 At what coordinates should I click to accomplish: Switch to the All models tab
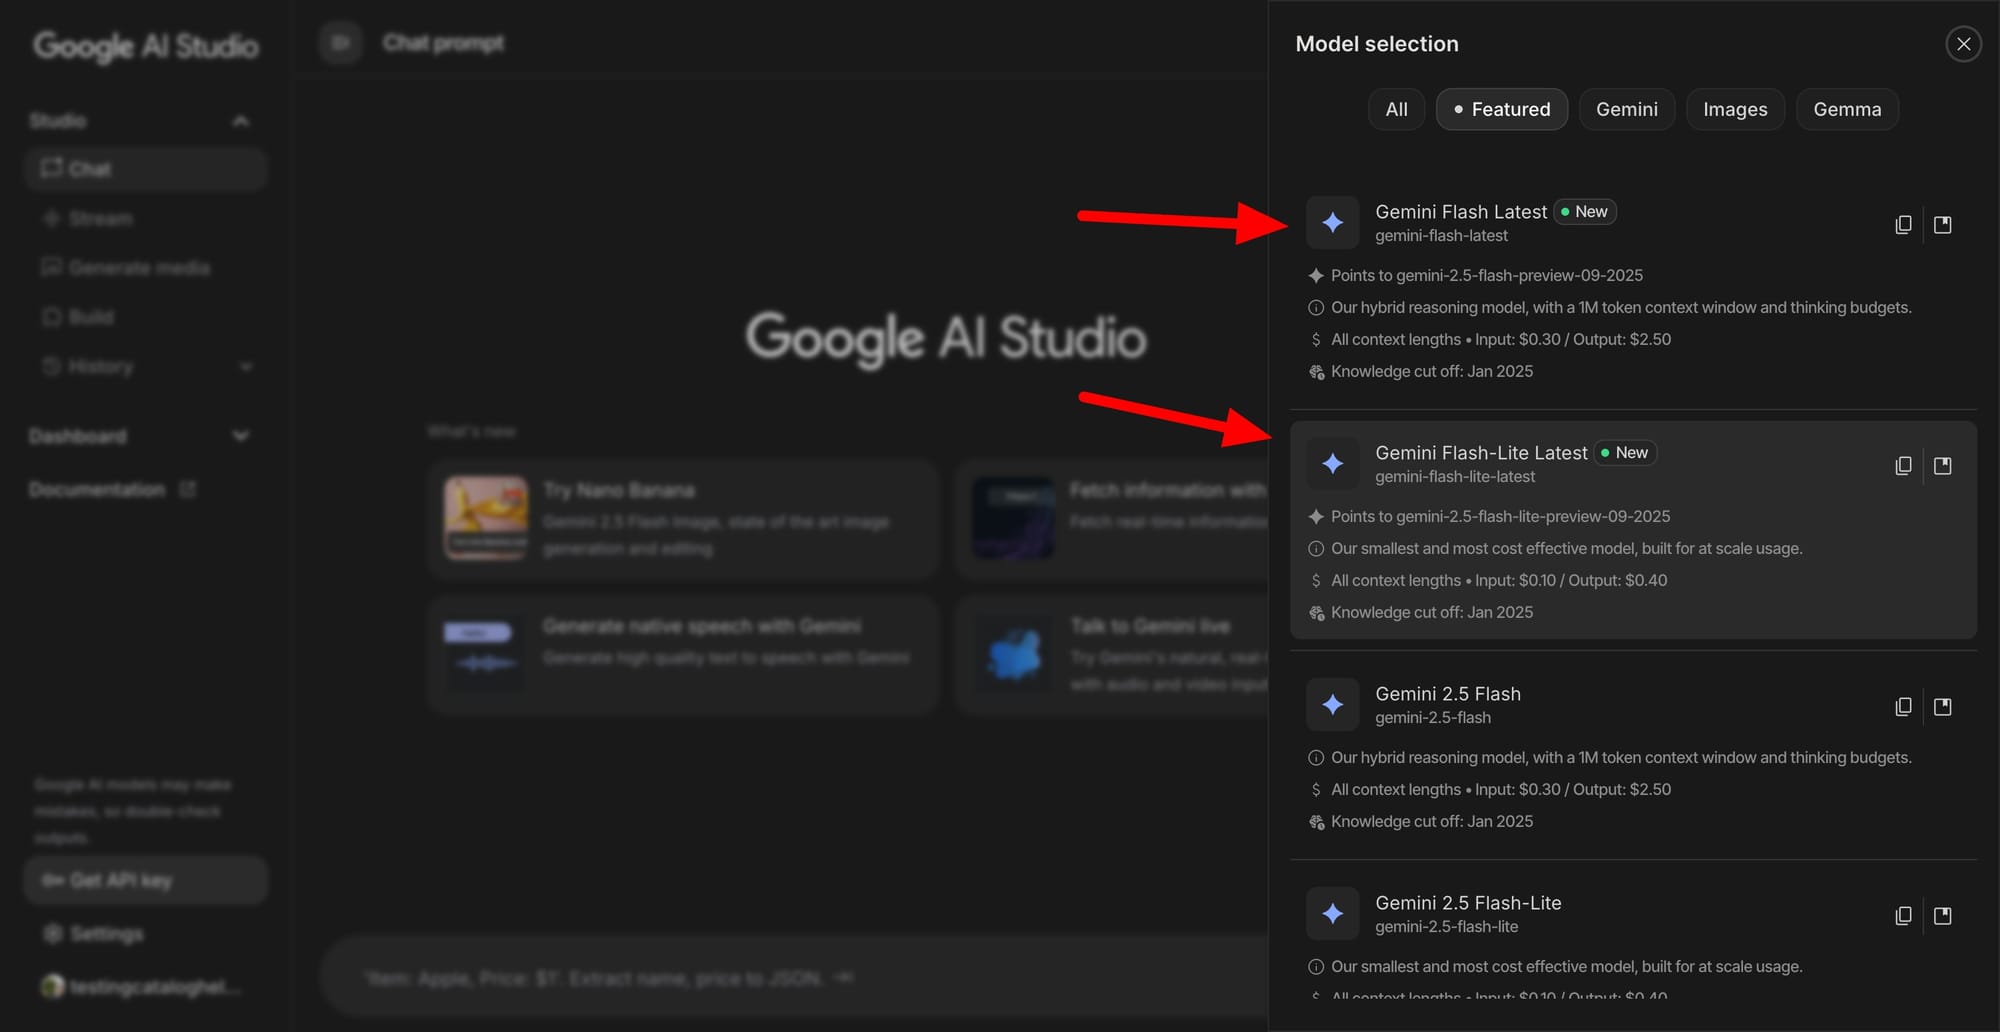click(1395, 109)
